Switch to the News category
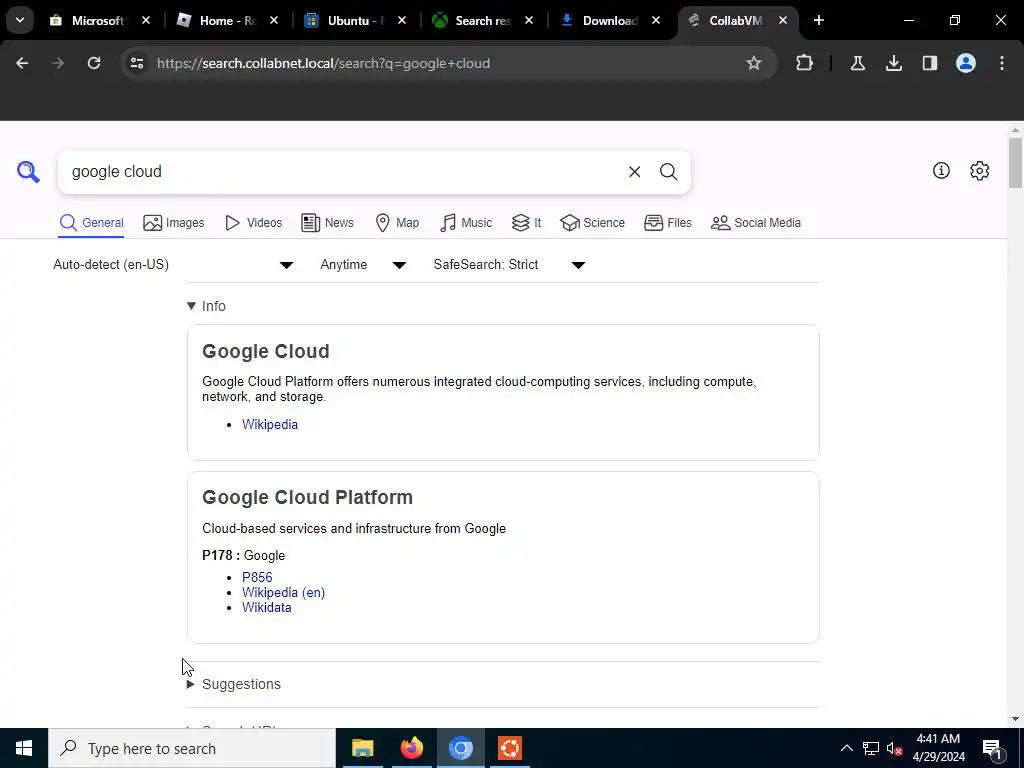Screen dimensions: 1024x768 click(327, 223)
